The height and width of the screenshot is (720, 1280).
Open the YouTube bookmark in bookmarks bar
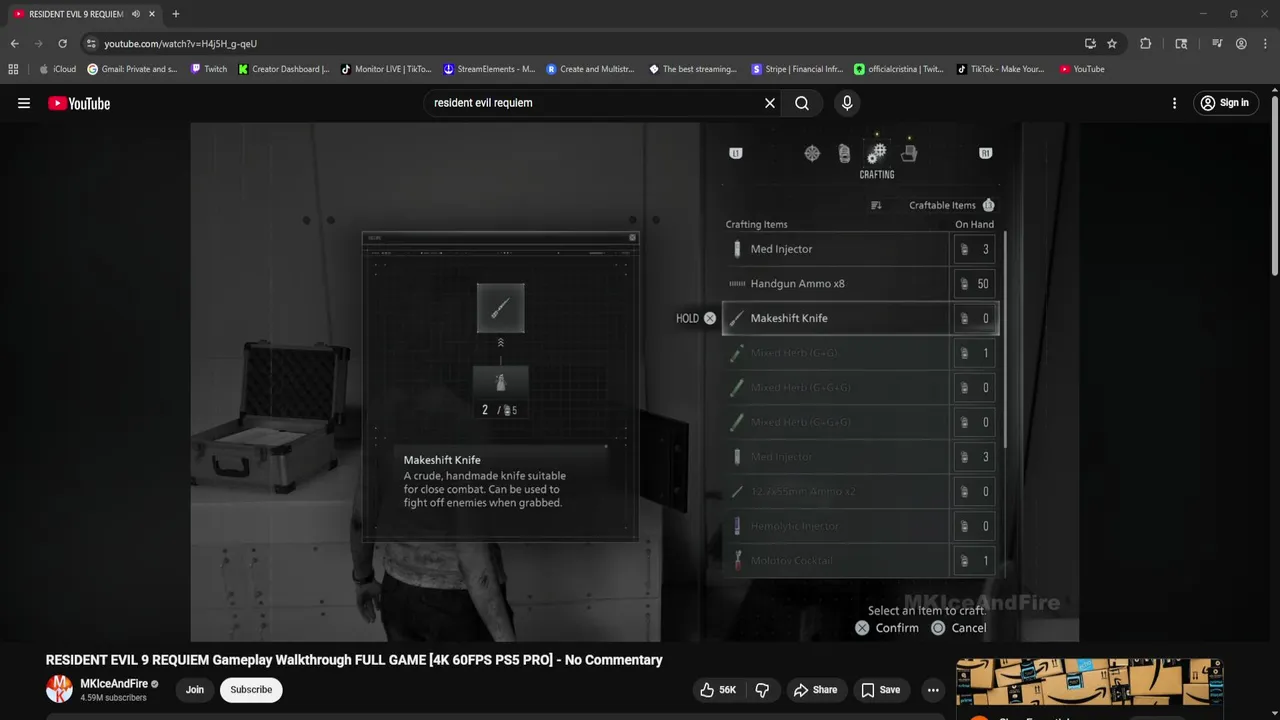(x=1082, y=69)
